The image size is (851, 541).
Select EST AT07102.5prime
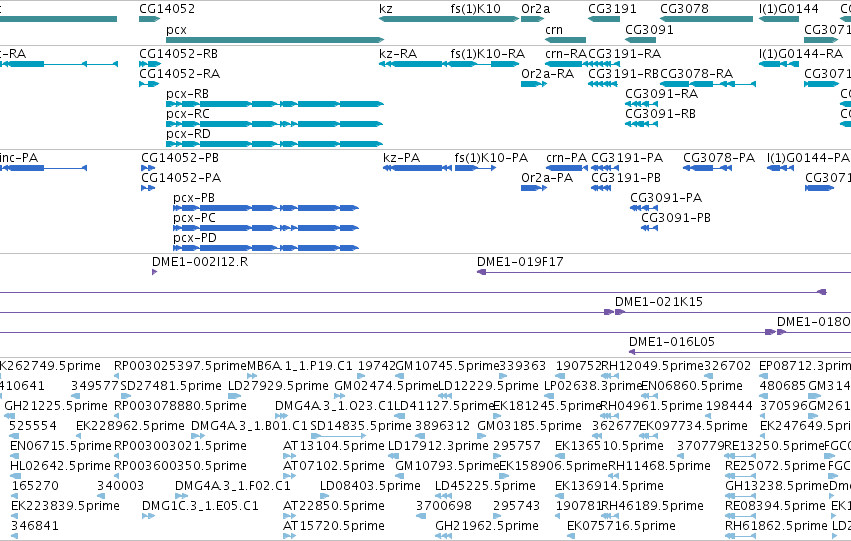[334, 466]
